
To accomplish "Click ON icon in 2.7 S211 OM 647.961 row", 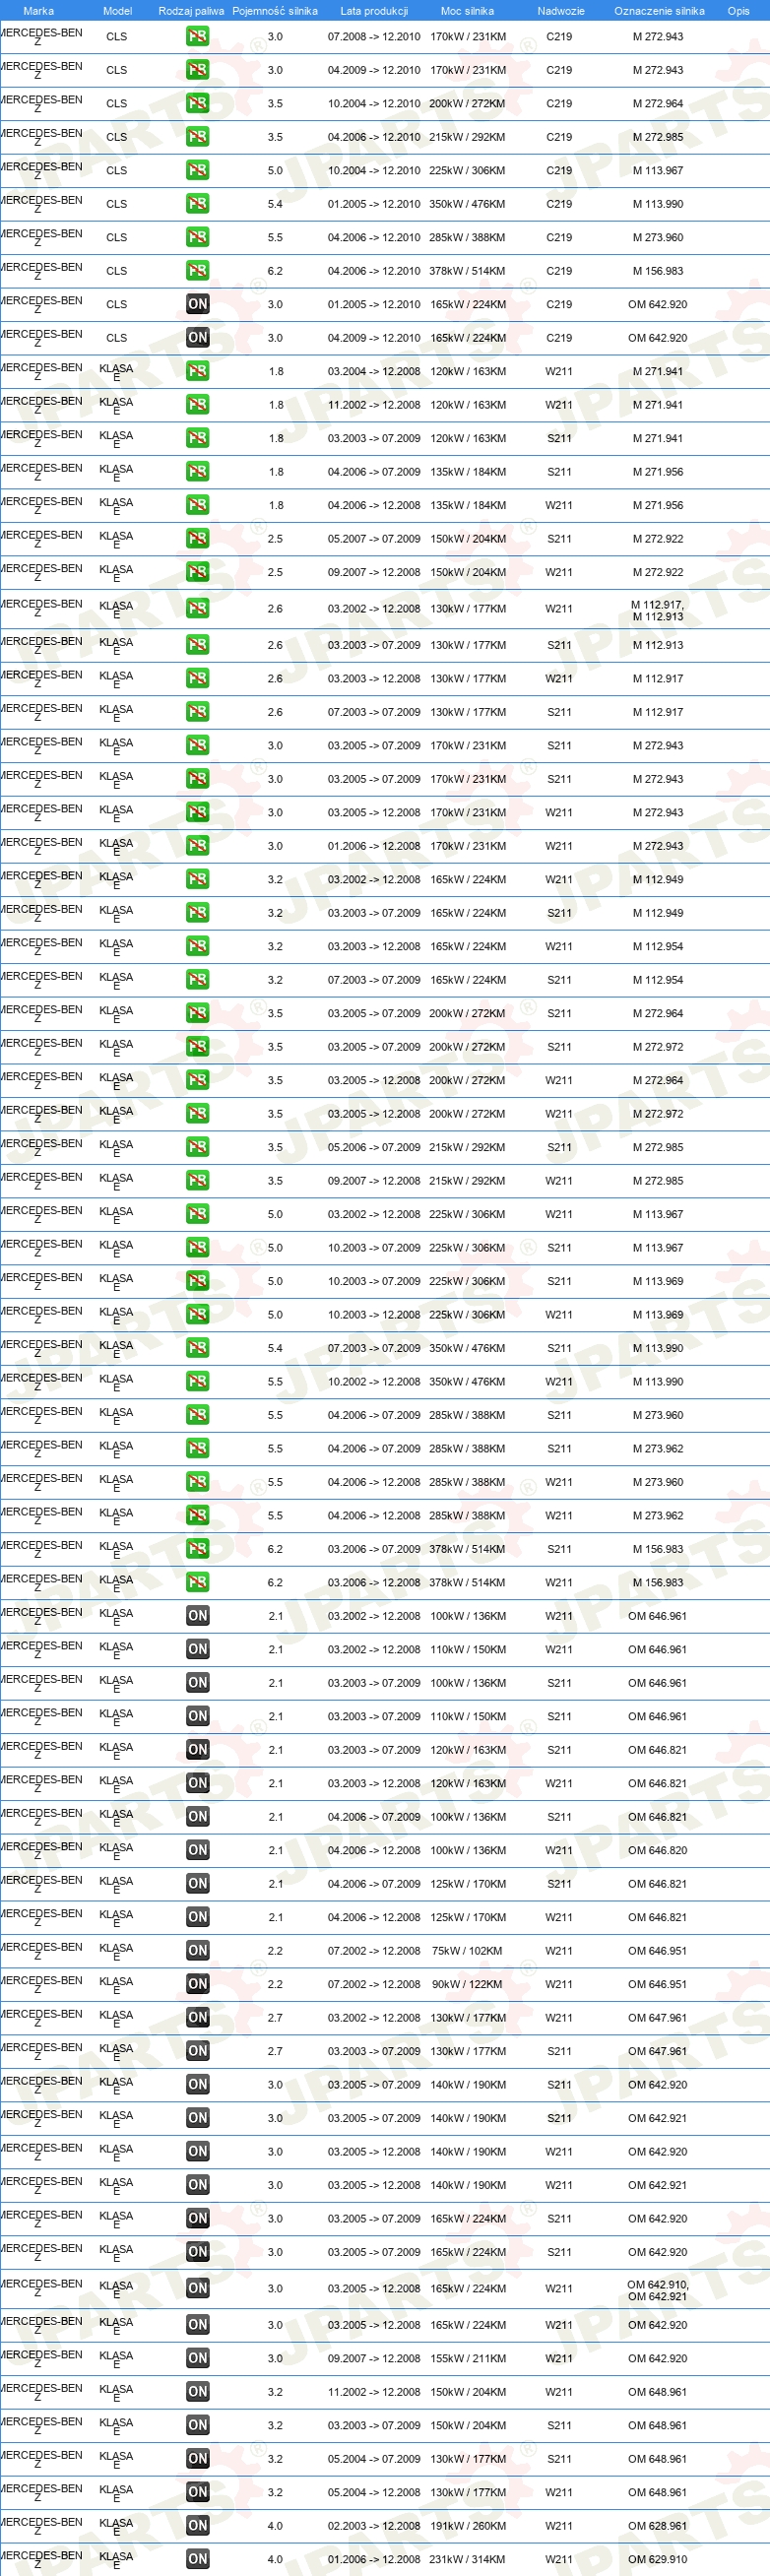I will coord(198,2053).
